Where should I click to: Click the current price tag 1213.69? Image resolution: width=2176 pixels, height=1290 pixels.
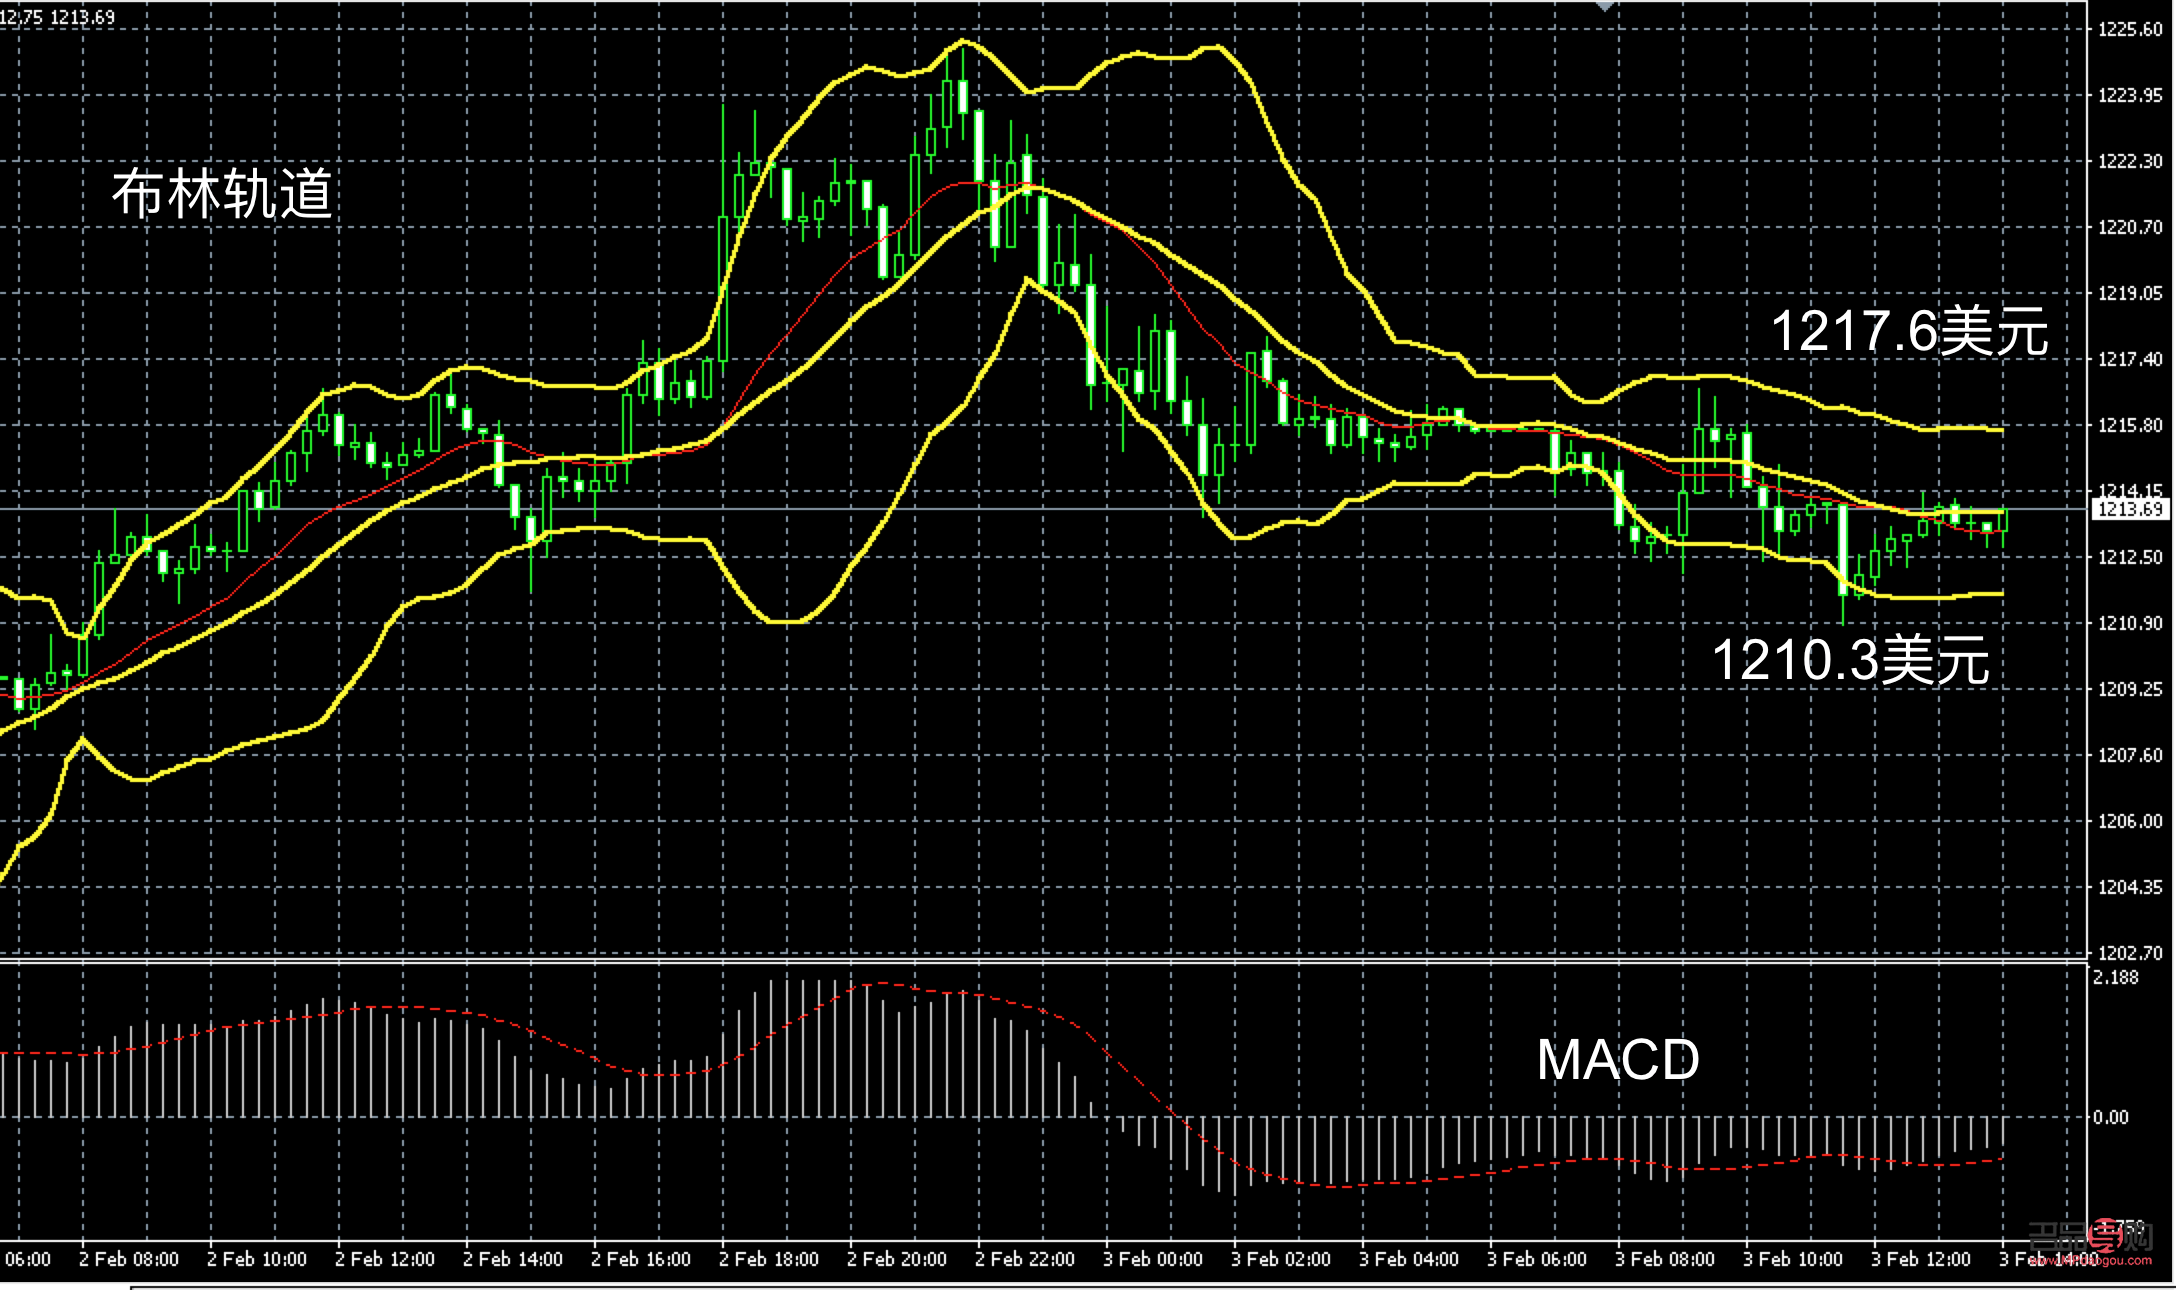[x=2130, y=509]
